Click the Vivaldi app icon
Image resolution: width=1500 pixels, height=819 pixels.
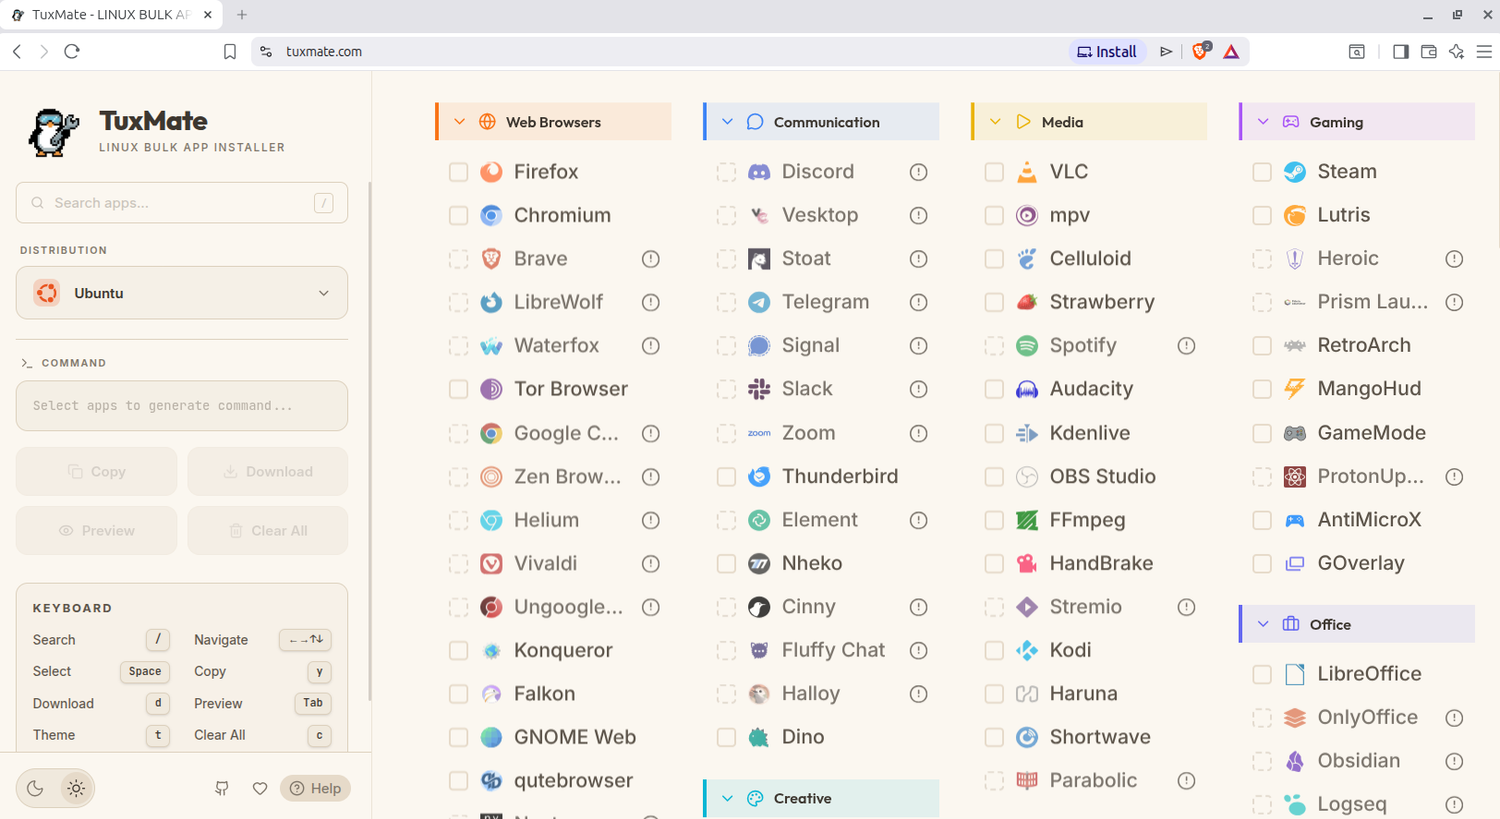491,563
